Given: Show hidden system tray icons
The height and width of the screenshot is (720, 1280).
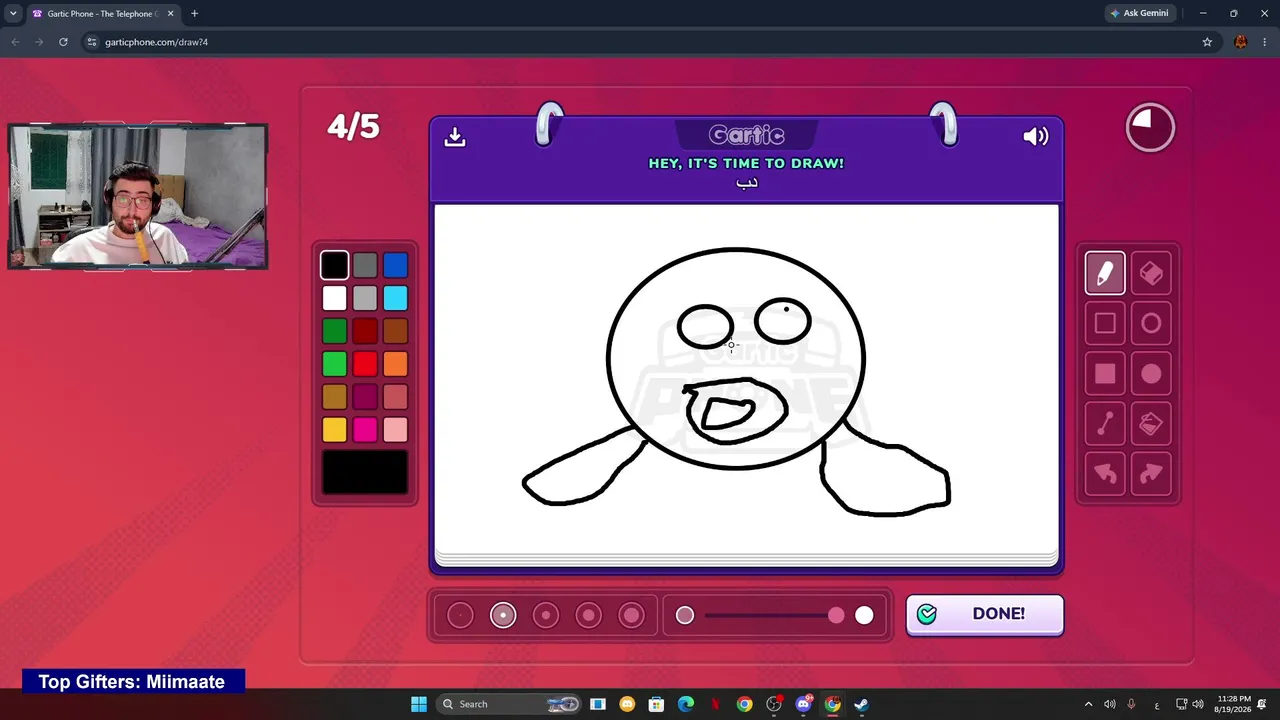Looking at the screenshot, I should point(1089,704).
